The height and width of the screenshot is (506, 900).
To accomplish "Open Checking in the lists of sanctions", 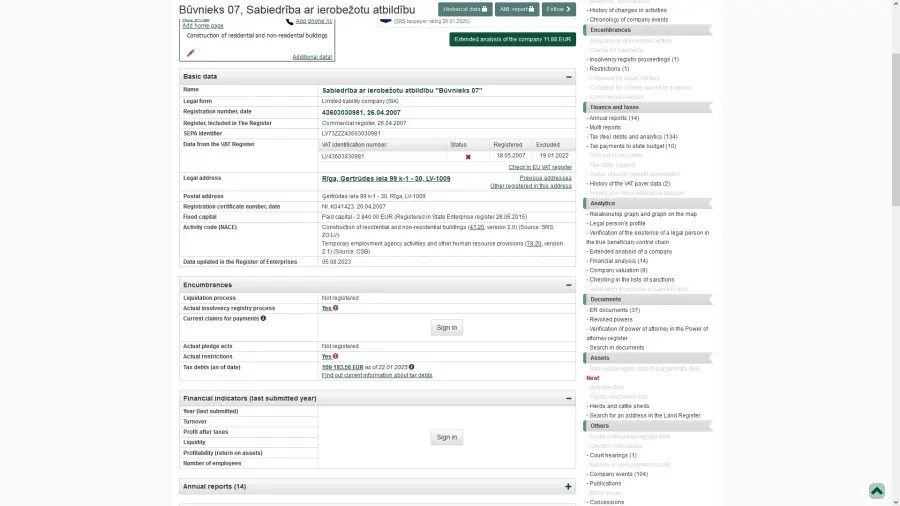I will pos(631,280).
